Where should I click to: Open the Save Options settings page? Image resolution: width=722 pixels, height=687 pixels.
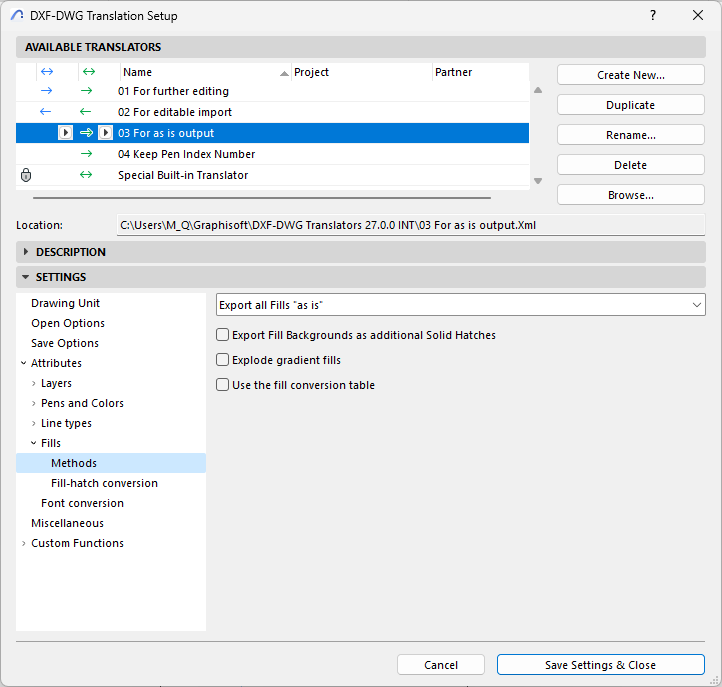point(66,343)
